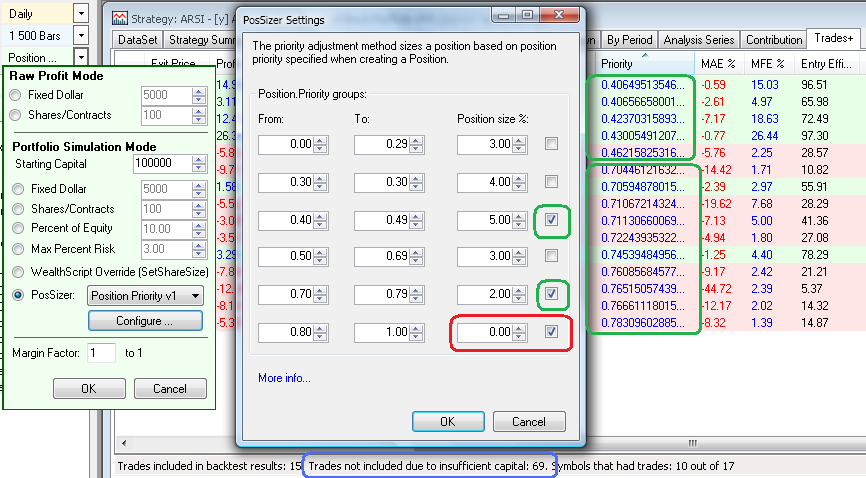The height and width of the screenshot is (478, 866).
Task: Enable checkbox for 0.00 to 0.29 group
Action: pyautogui.click(x=552, y=144)
